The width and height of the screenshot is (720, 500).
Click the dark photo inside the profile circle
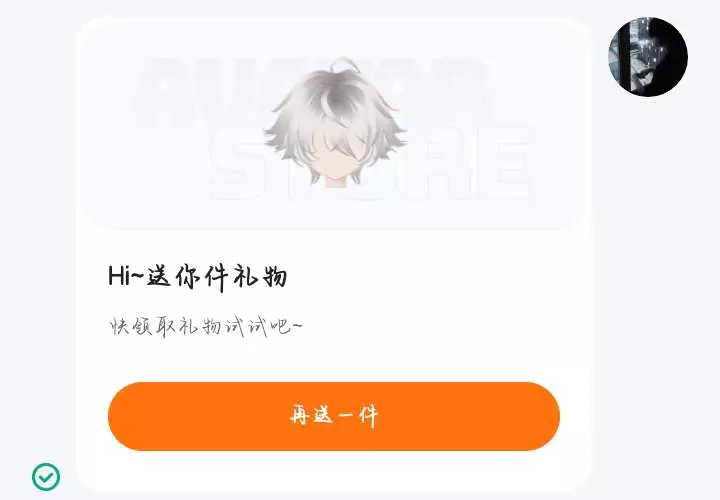pyautogui.click(x=648, y=57)
